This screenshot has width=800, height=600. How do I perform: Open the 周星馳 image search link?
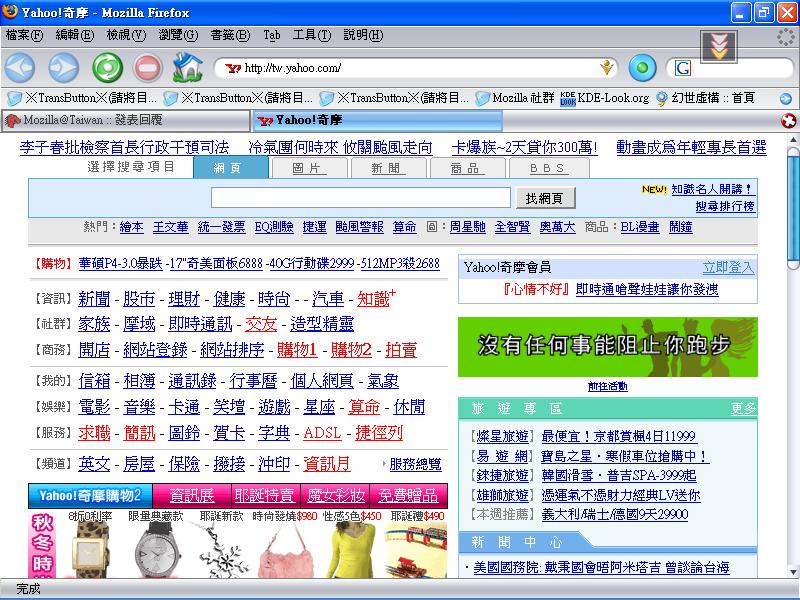pyautogui.click(x=467, y=227)
